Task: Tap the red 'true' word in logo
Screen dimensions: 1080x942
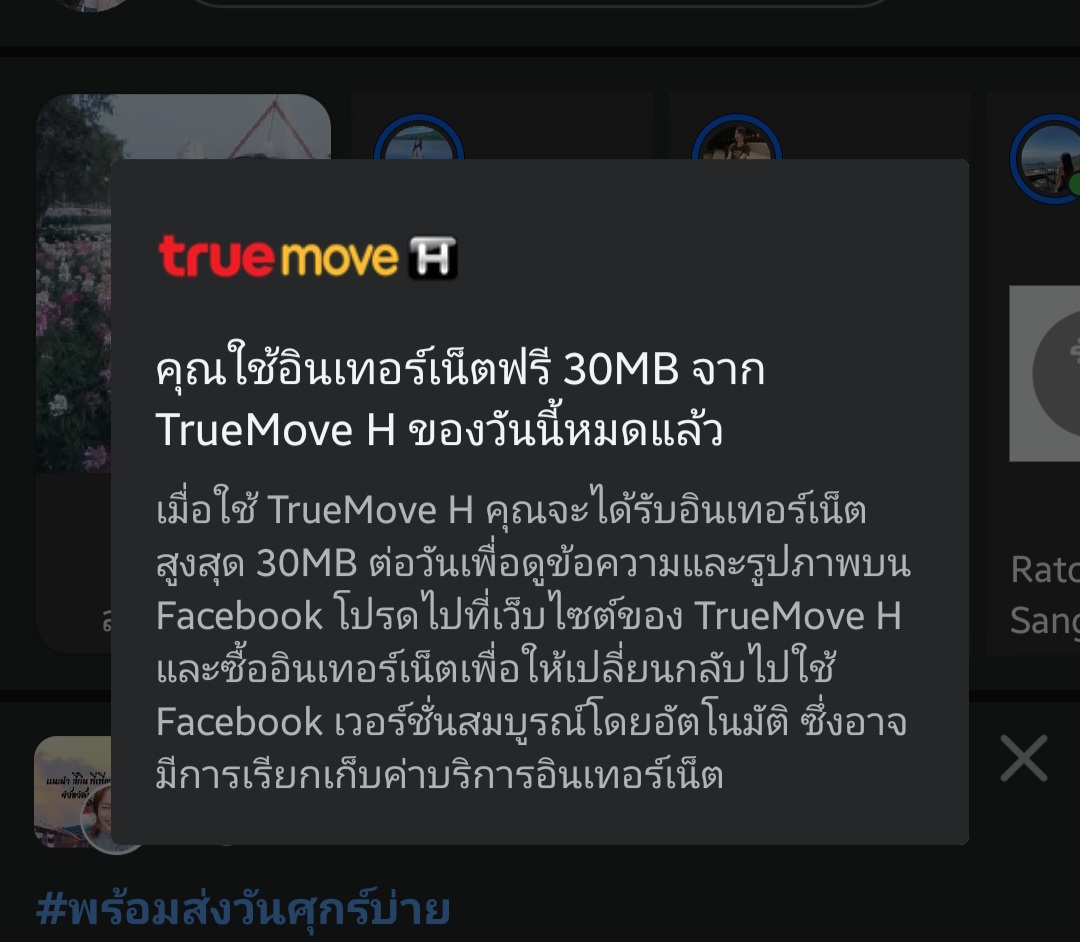Action: [216, 257]
